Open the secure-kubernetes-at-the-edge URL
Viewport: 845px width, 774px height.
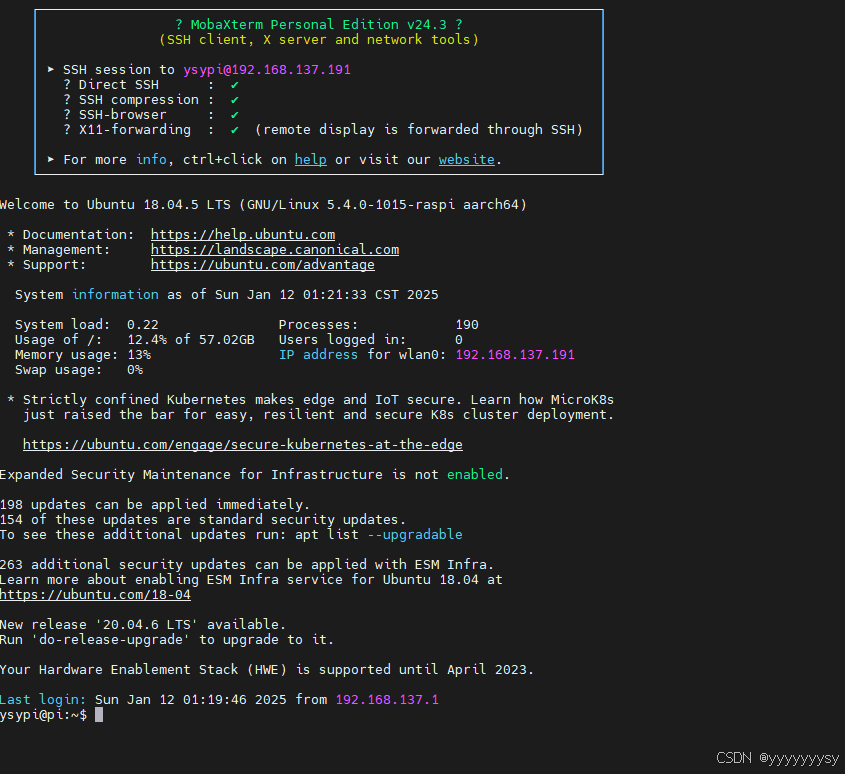tap(243, 445)
